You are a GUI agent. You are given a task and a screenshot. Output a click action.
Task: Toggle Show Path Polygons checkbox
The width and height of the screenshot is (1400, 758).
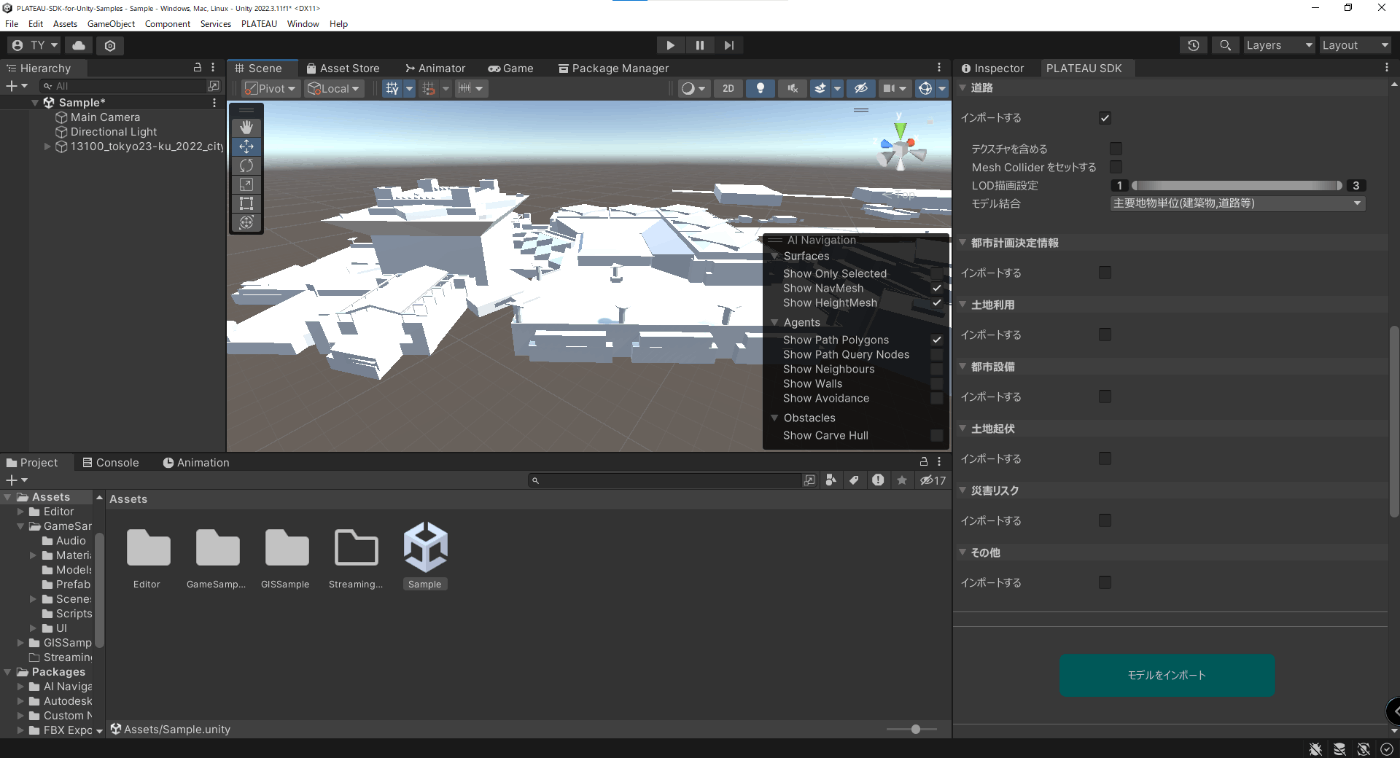pyautogui.click(x=937, y=340)
